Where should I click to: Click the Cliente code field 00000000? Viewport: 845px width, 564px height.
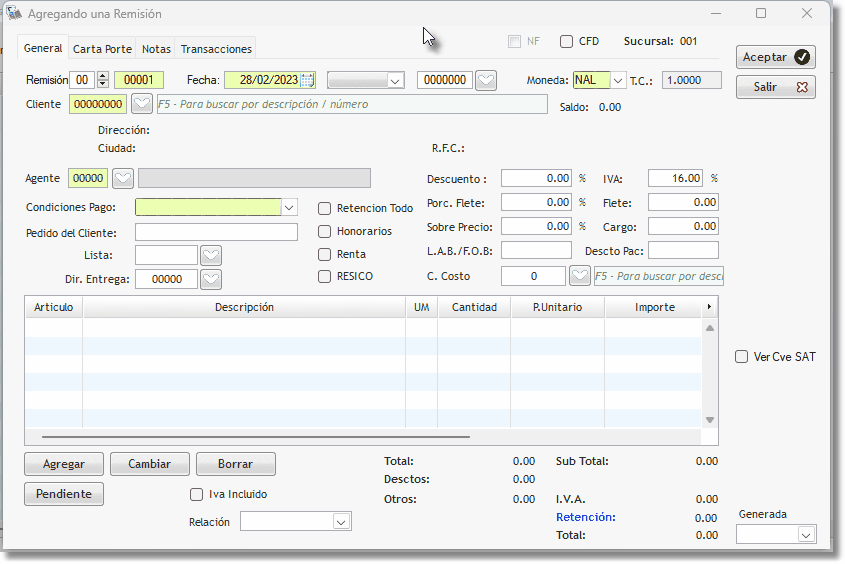point(98,104)
